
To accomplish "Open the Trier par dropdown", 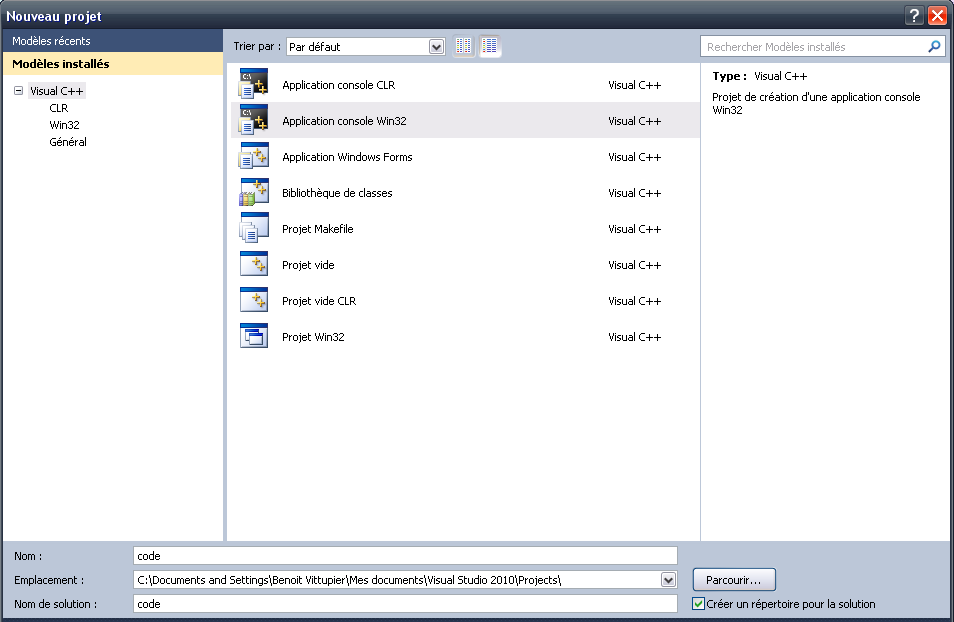I will pos(436,46).
